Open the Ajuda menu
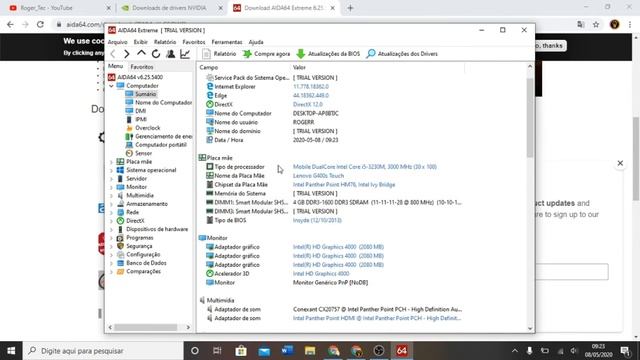The image size is (640, 360). [256, 42]
